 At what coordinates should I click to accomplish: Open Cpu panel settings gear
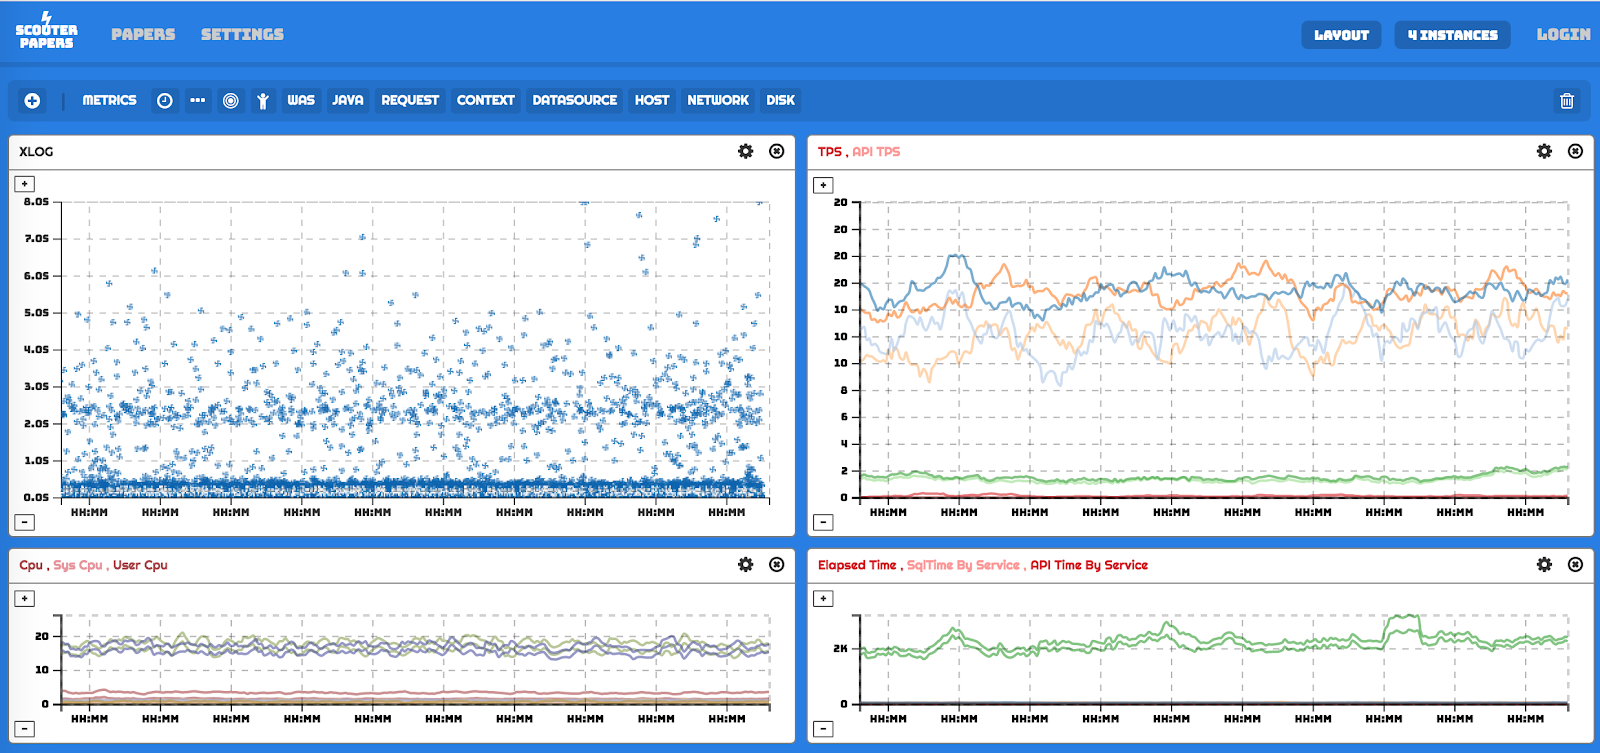pyautogui.click(x=746, y=564)
